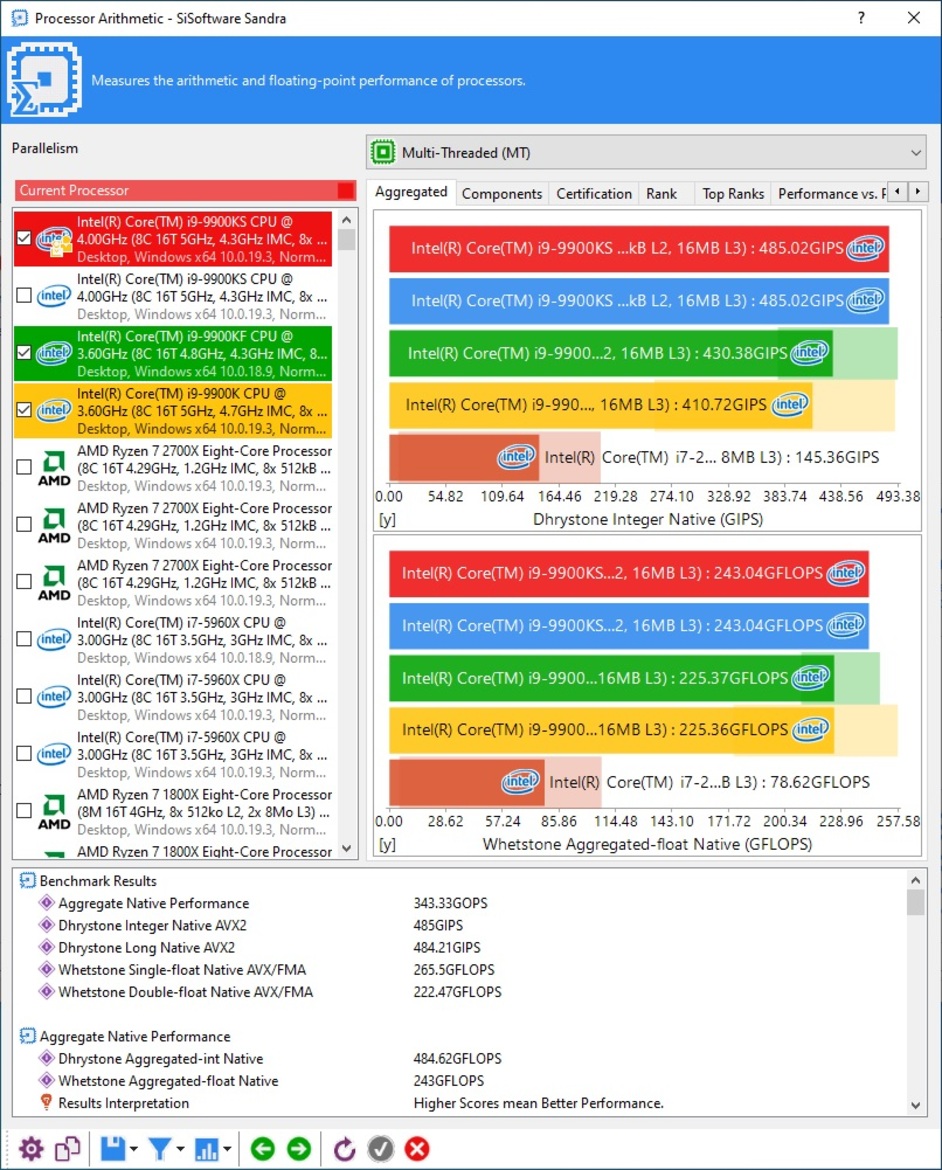Click the Results Interpretation lightbulb icon
The height and width of the screenshot is (1170, 942).
[46, 1102]
